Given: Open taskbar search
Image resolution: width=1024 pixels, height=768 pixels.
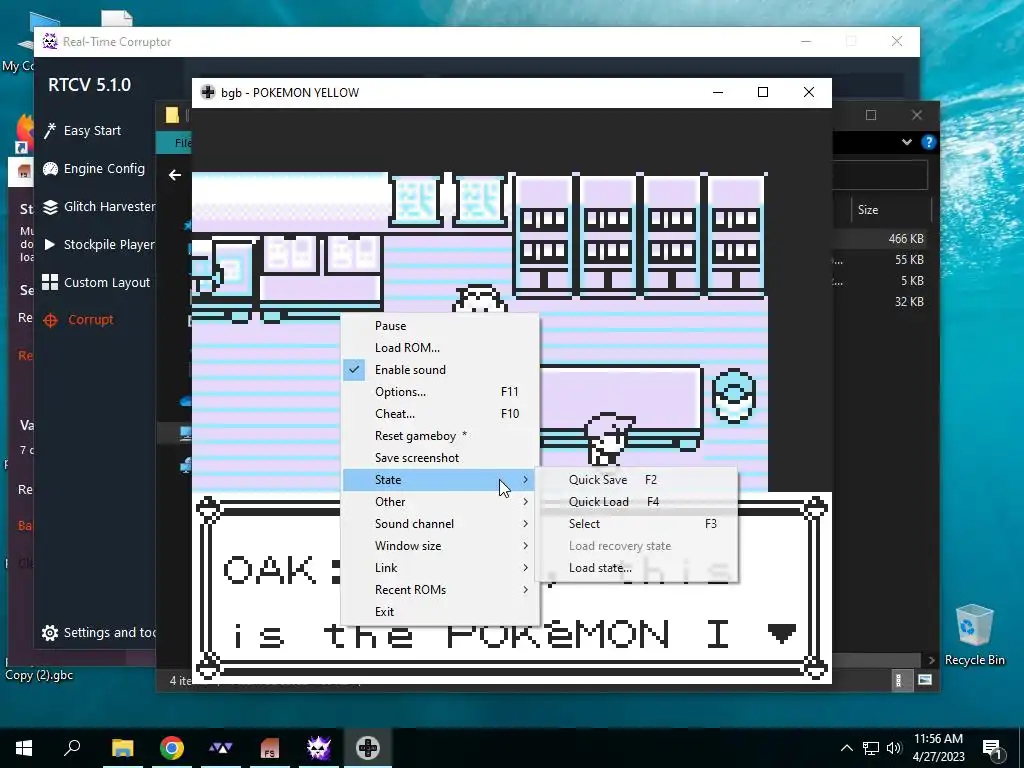Looking at the screenshot, I should [72, 748].
